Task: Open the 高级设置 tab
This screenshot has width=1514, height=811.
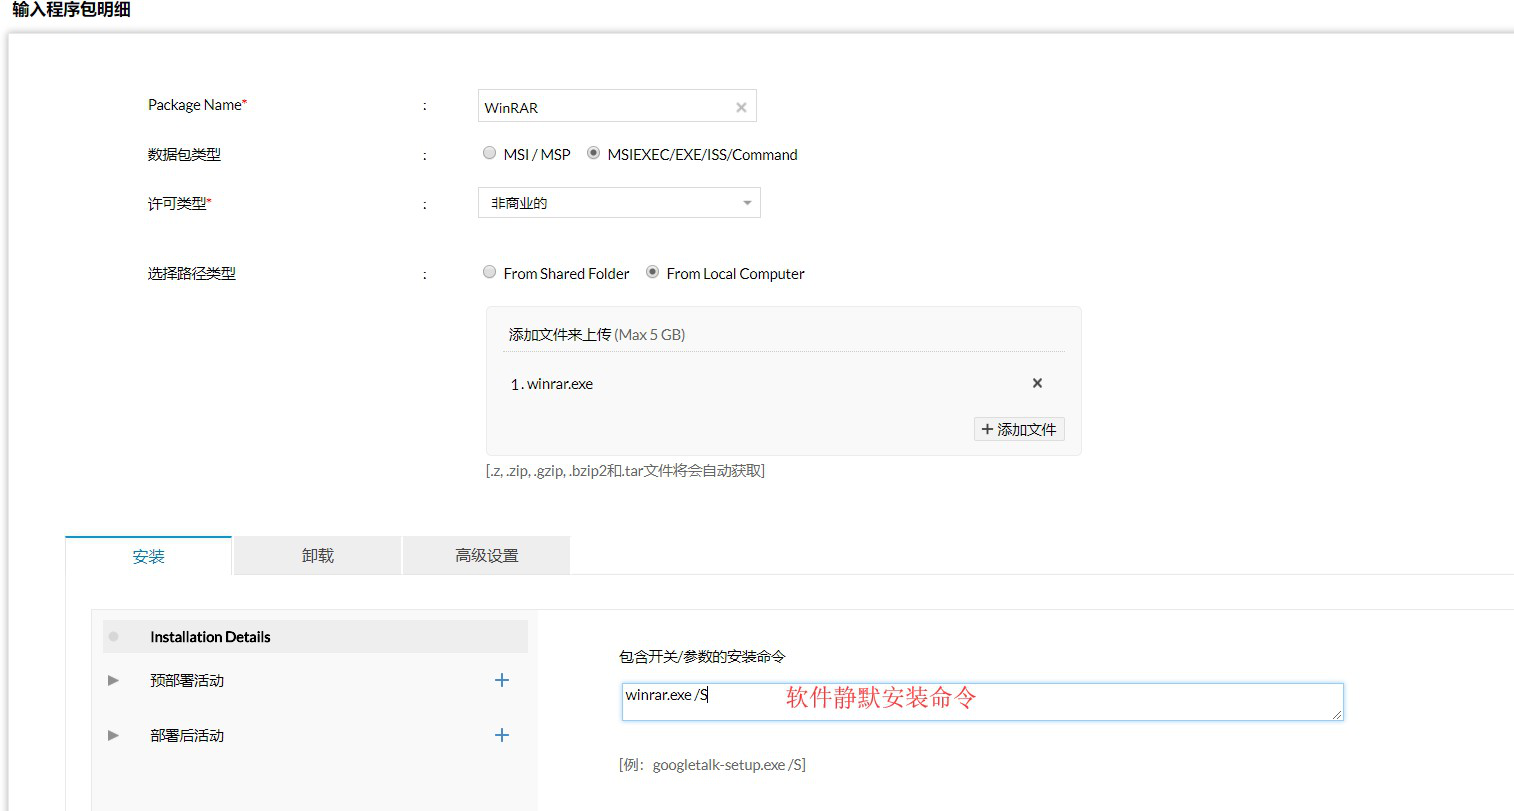Action: pos(486,555)
